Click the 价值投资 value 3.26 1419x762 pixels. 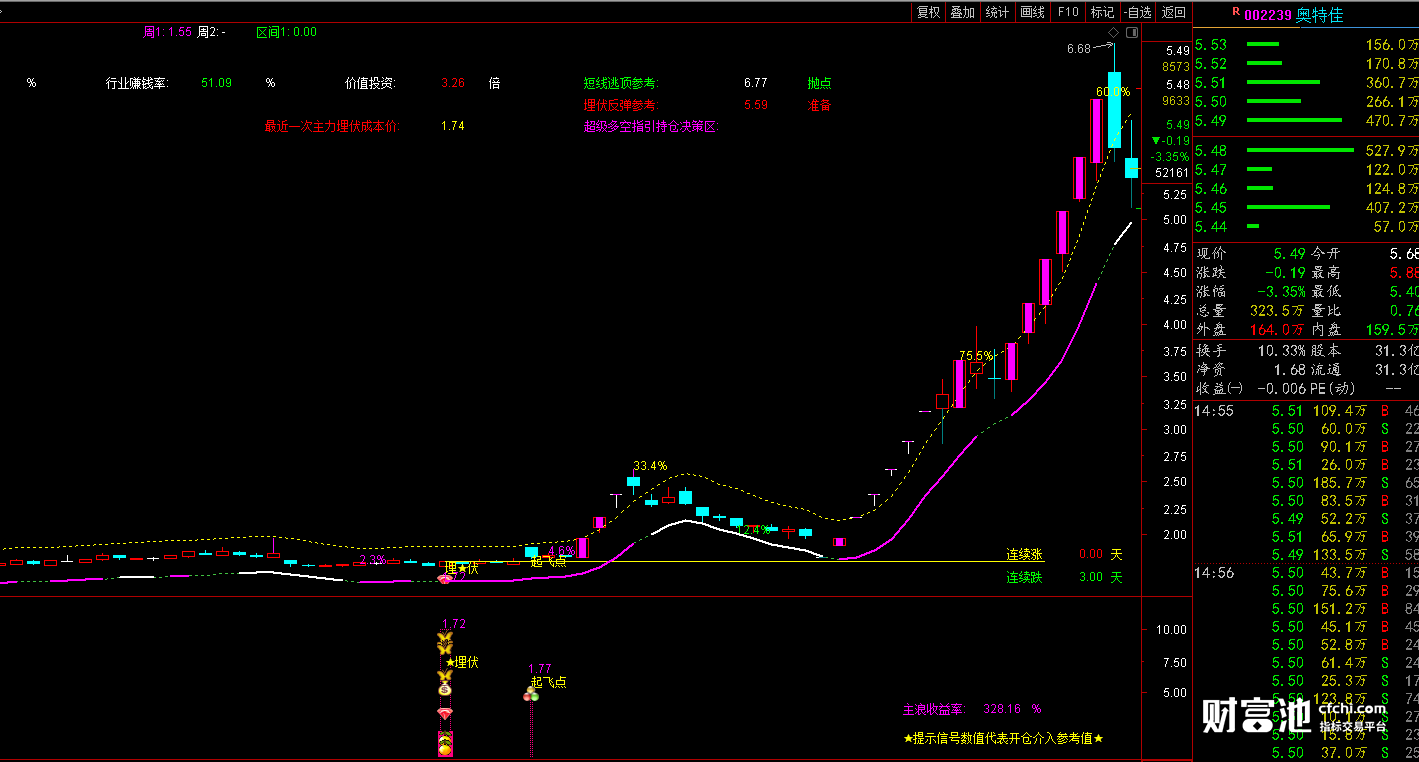click(x=453, y=83)
